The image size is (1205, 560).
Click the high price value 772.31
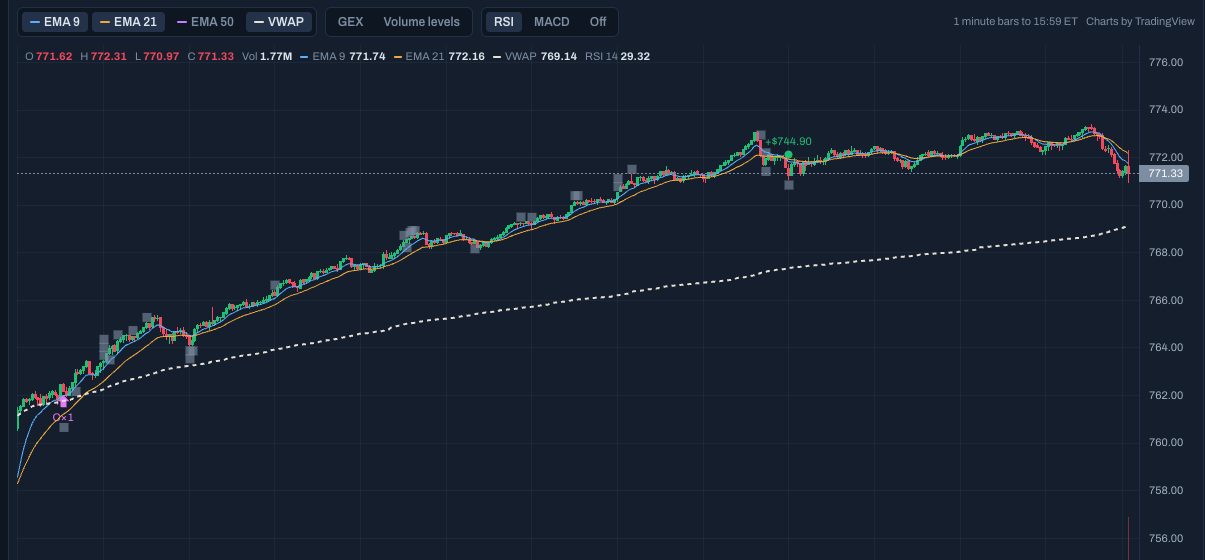point(108,56)
